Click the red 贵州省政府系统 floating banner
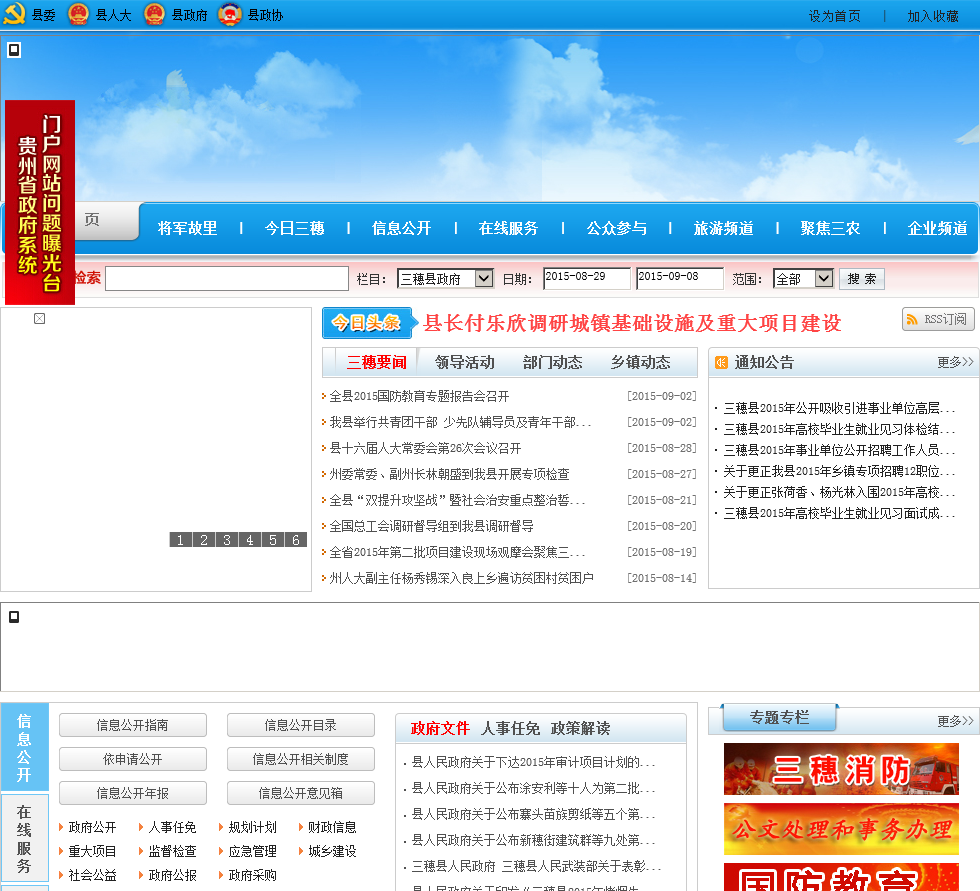 [40, 202]
